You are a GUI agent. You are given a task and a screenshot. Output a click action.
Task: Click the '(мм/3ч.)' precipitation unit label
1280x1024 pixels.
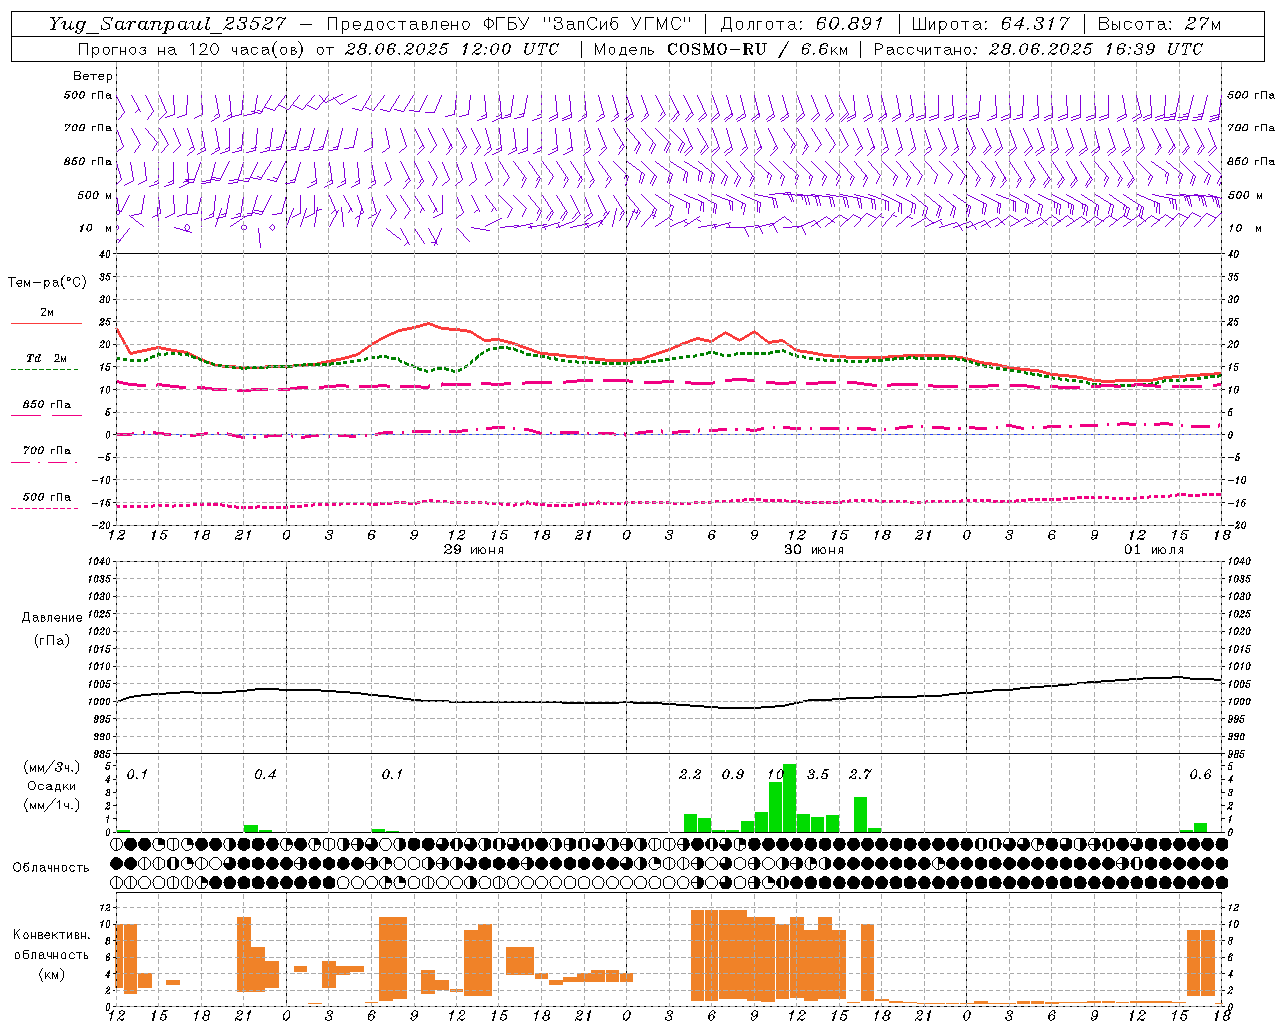52,767
